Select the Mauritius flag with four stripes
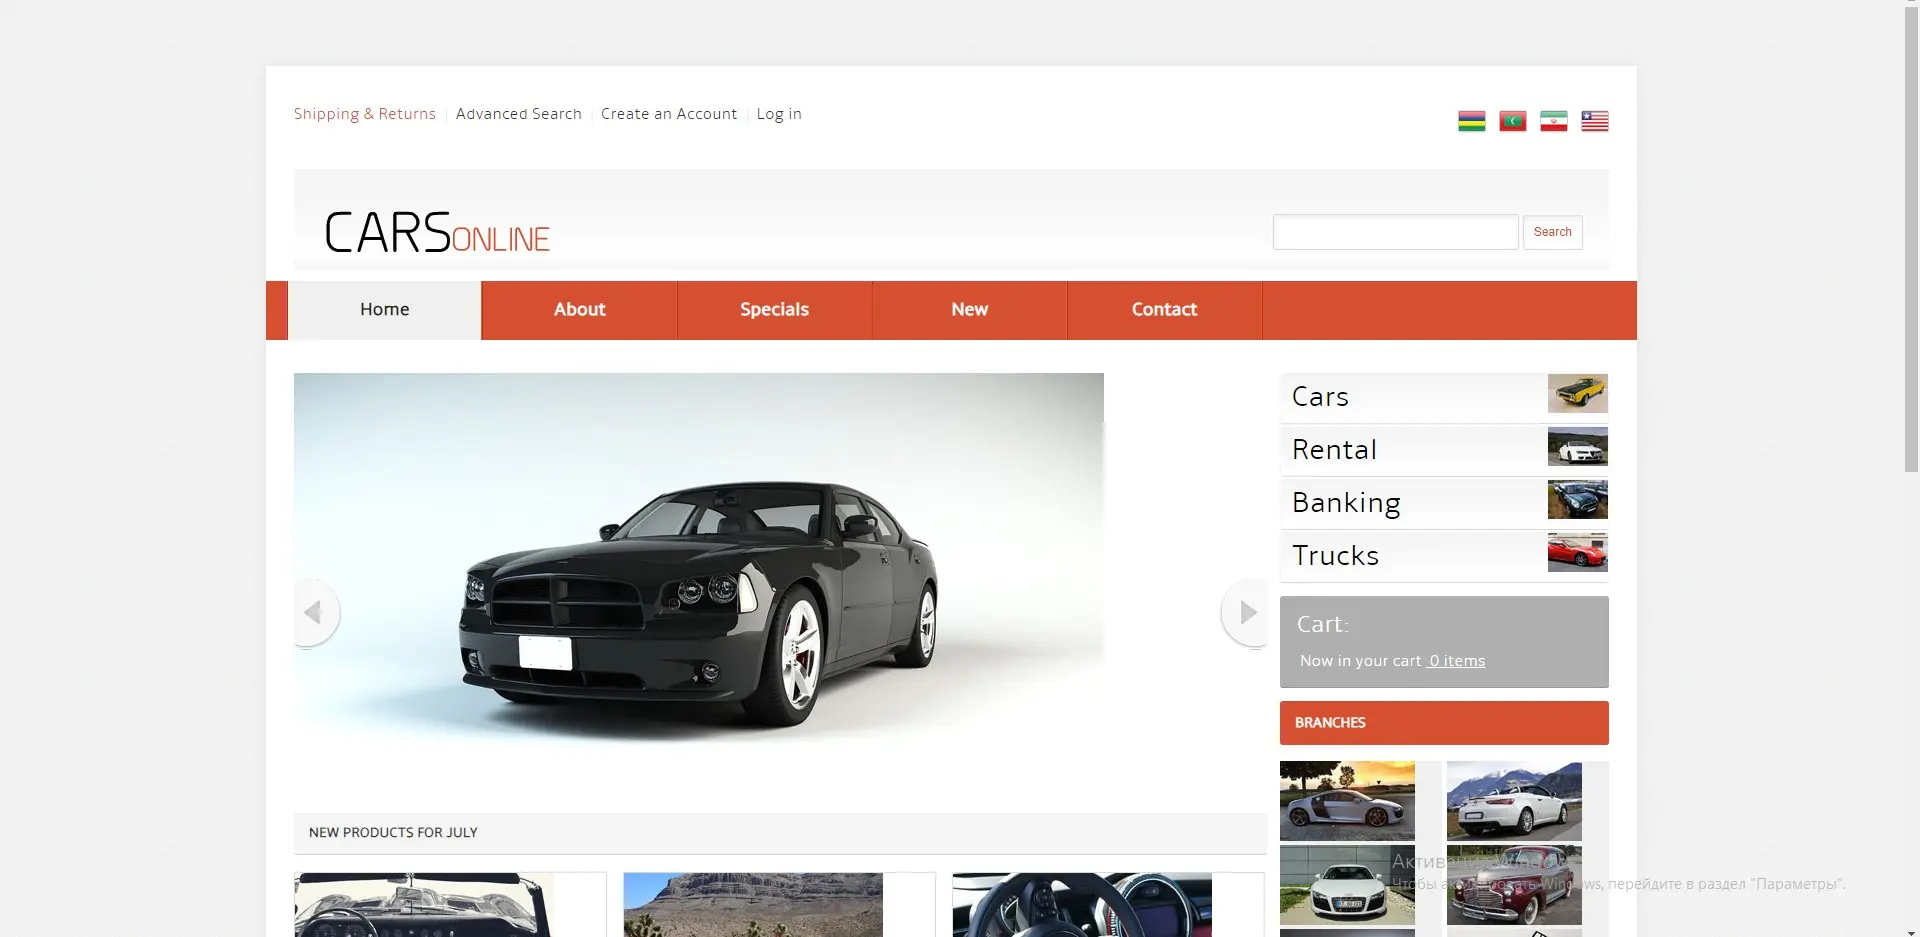Screen dimensions: 1920x937 (x=1471, y=121)
